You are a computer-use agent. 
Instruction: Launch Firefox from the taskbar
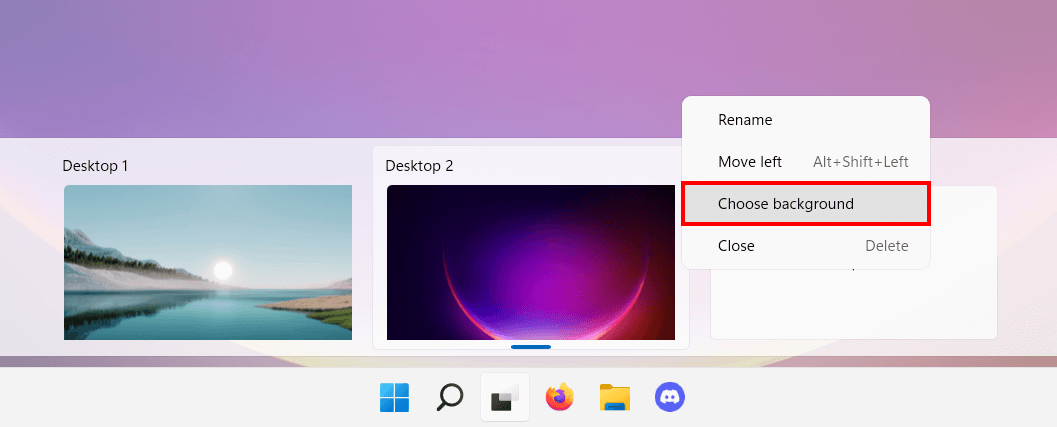pos(560,398)
